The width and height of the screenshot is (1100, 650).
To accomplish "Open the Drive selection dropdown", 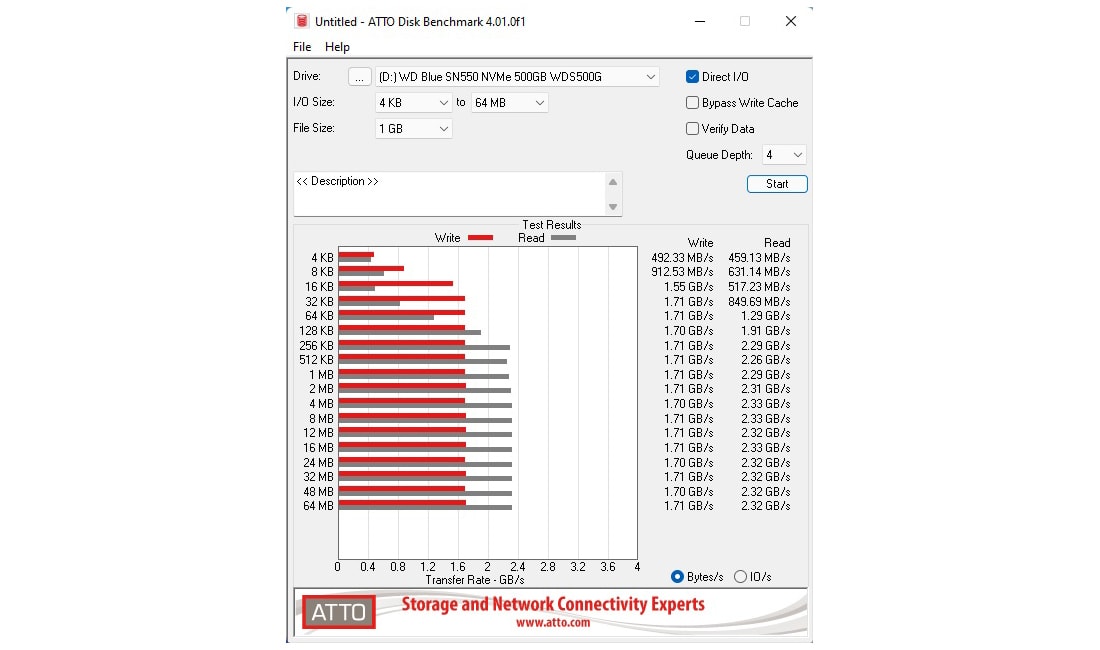I will 518,77.
